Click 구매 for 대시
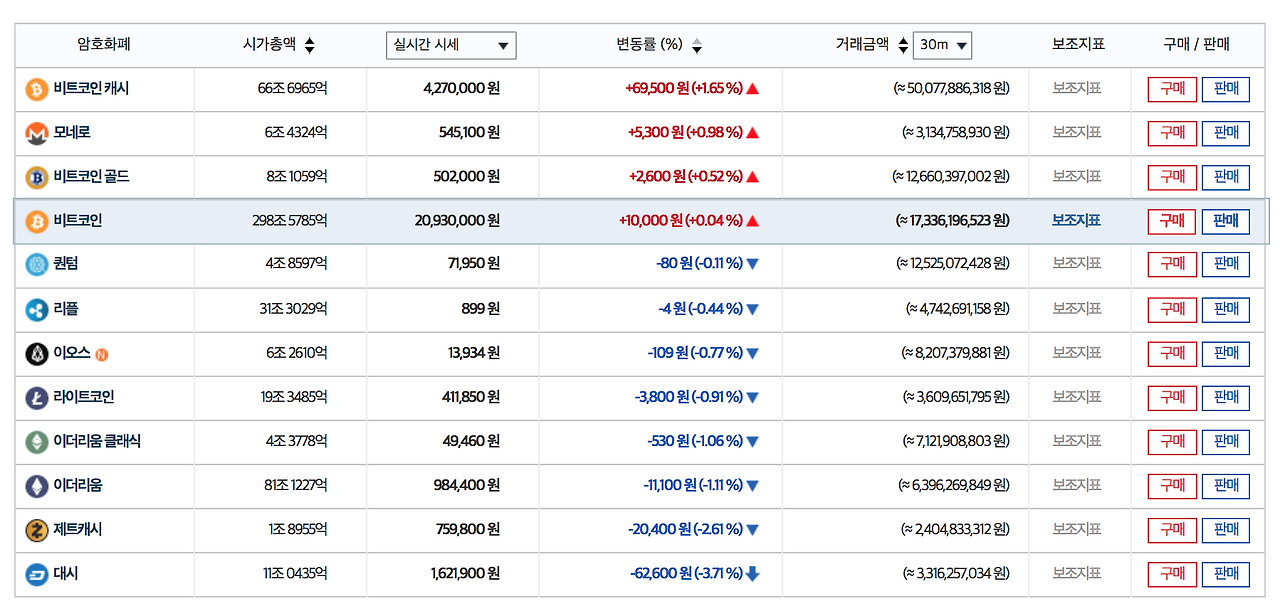This screenshot has width=1280, height=616. pyautogui.click(x=1172, y=574)
